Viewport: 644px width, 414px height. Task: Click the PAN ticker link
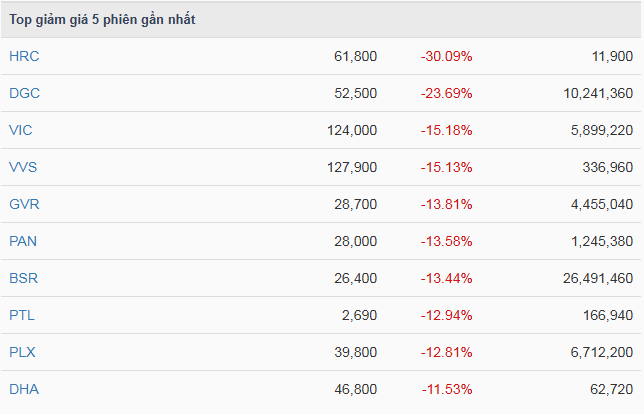click(x=23, y=241)
